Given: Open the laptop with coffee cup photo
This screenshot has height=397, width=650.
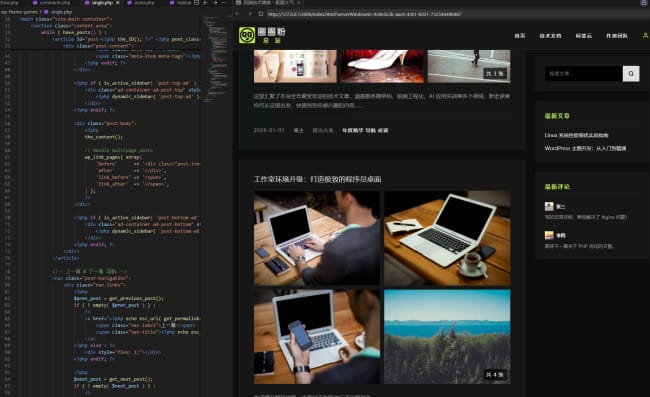Looking at the screenshot, I should pyautogui.click(x=447, y=238).
